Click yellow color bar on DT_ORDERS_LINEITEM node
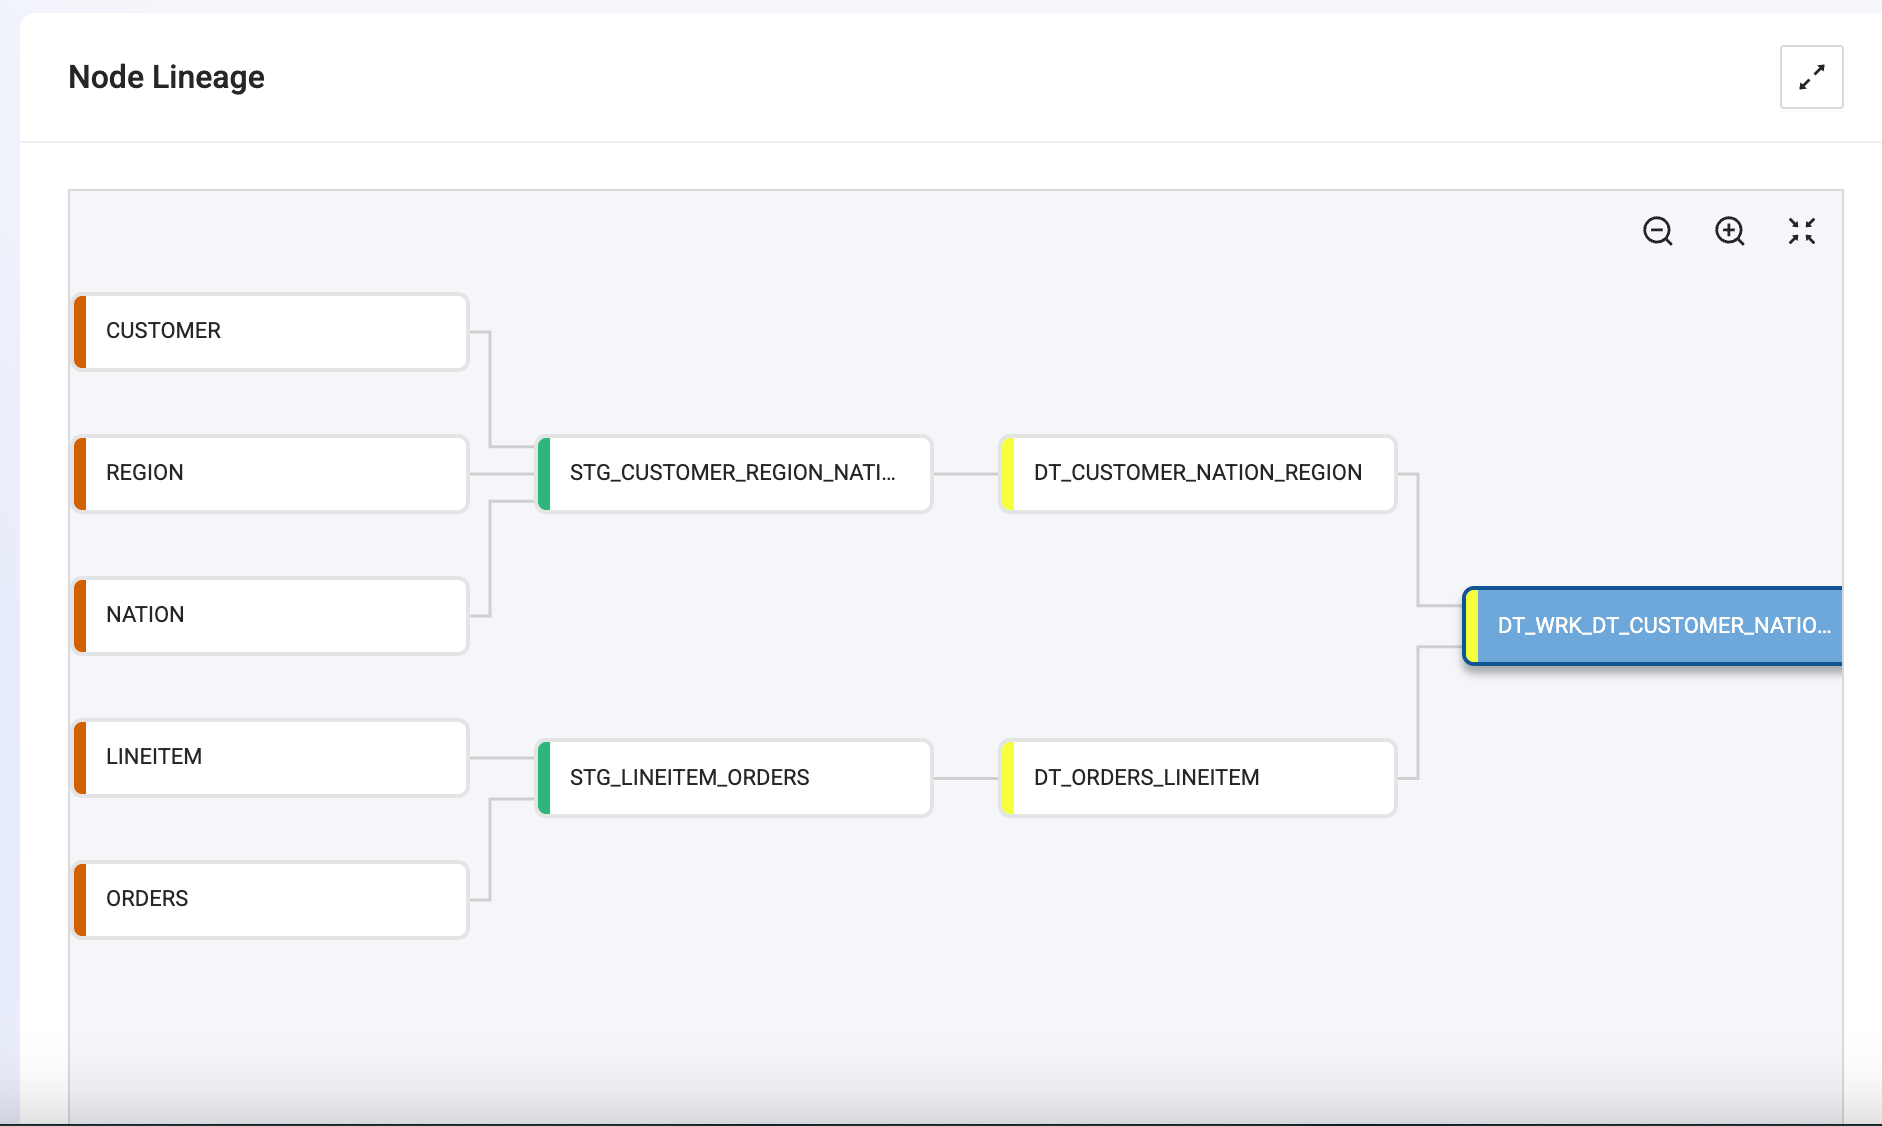Image resolution: width=1882 pixels, height=1126 pixels. (x=1008, y=778)
